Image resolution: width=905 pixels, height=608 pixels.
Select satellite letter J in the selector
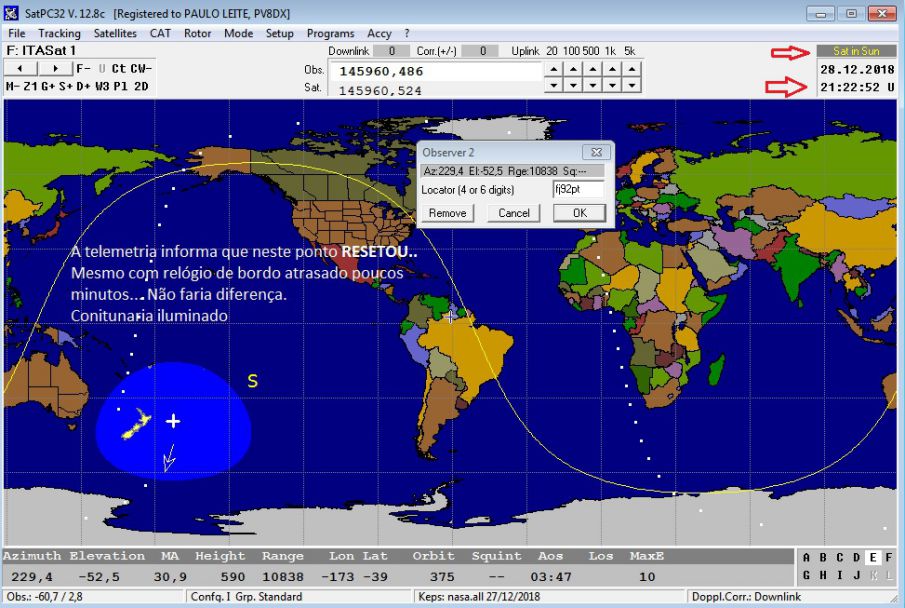[856, 575]
